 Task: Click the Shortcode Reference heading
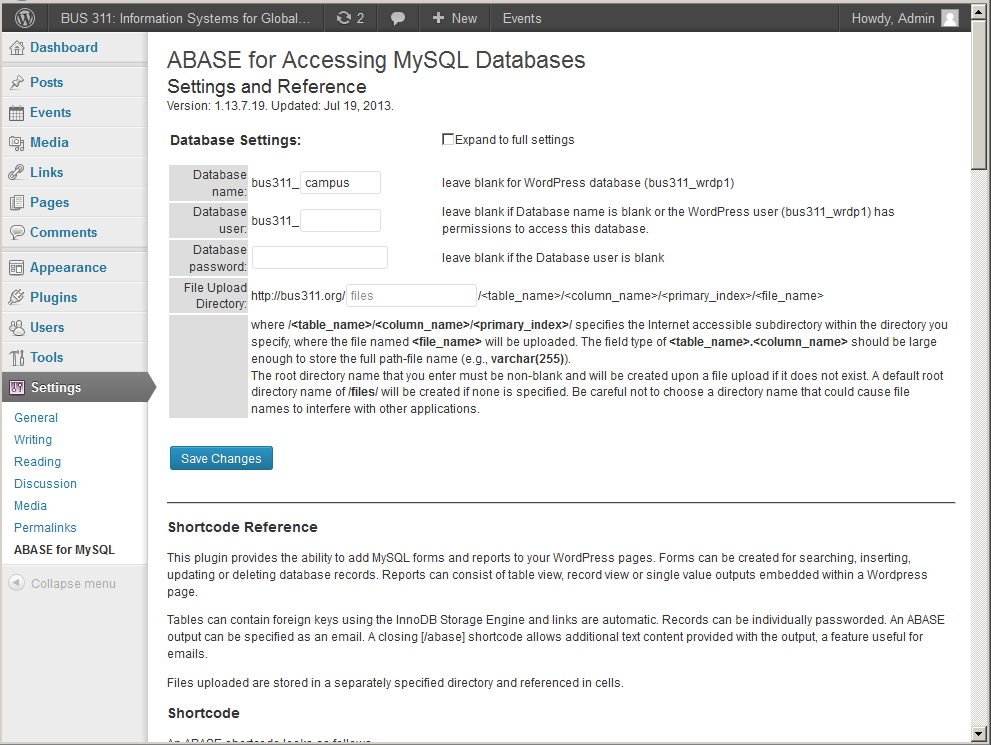[243, 527]
